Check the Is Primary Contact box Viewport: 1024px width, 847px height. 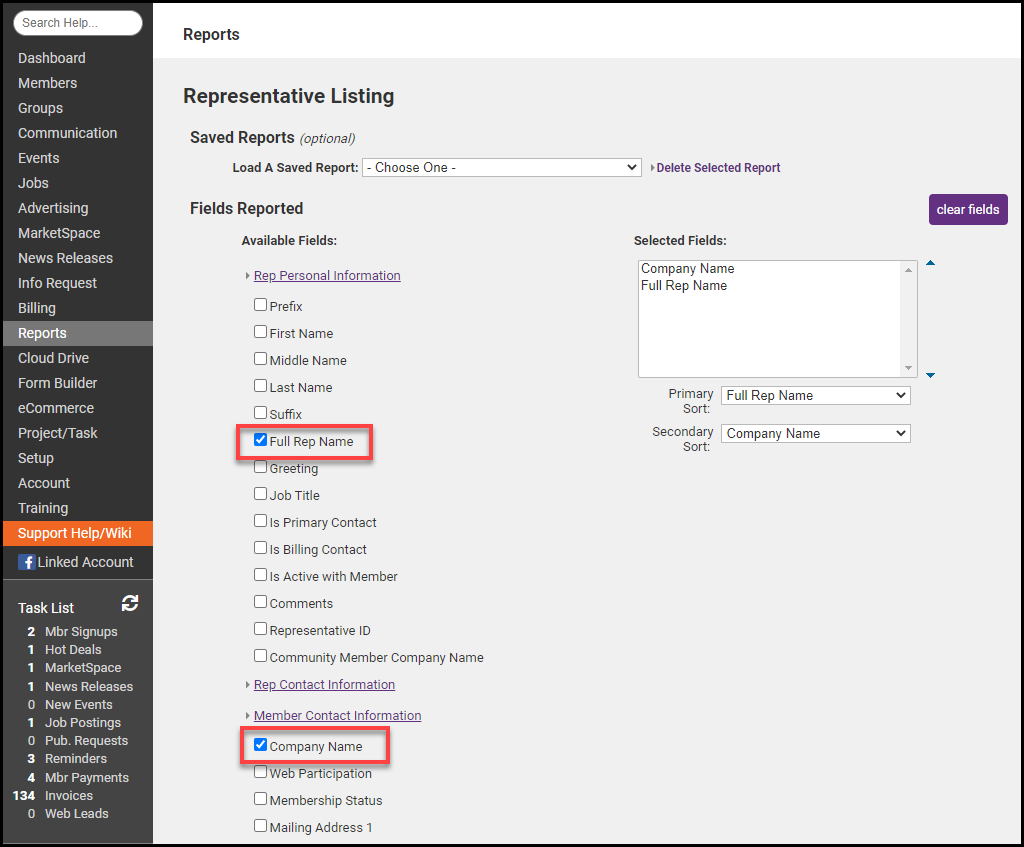(261, 521)
